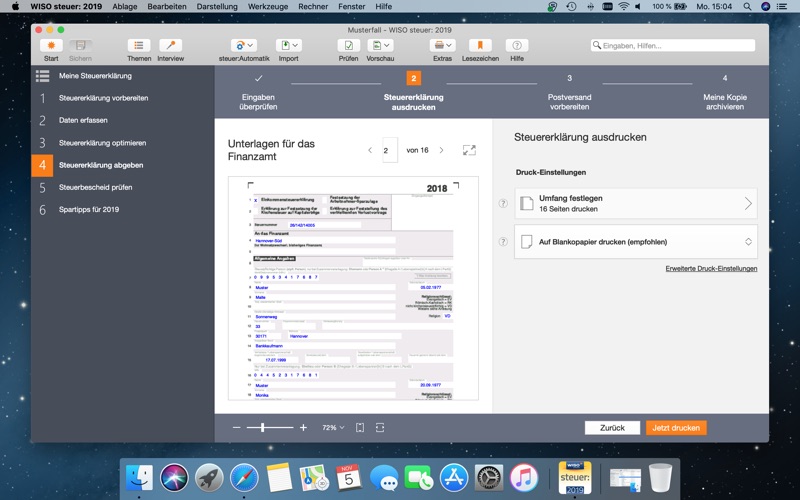Go to next page in the preview
800x500 pixels.
(441, 150)
